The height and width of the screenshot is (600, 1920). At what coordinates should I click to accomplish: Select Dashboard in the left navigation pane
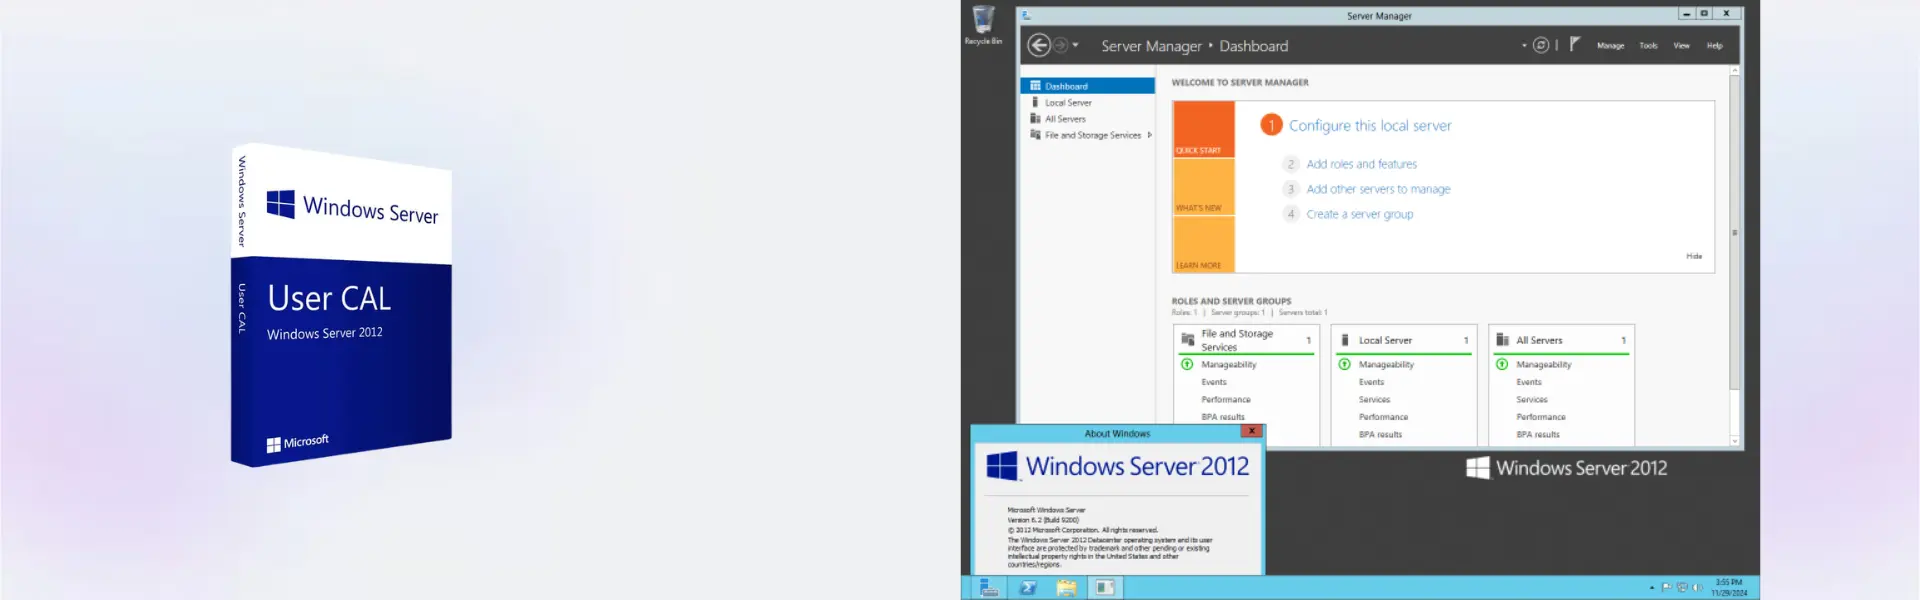(1088, 86)
